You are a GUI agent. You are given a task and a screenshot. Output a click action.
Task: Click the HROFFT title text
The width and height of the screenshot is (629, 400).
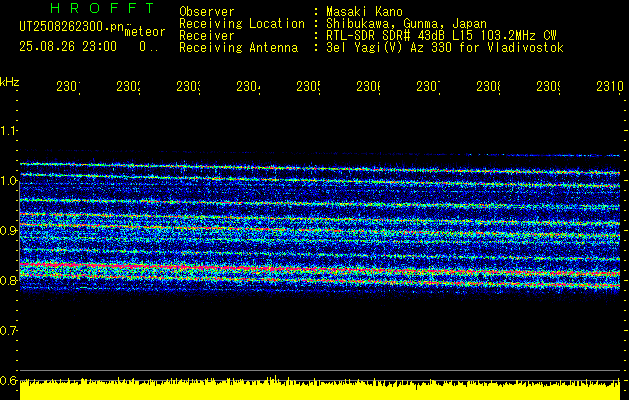tap(103, 8)
